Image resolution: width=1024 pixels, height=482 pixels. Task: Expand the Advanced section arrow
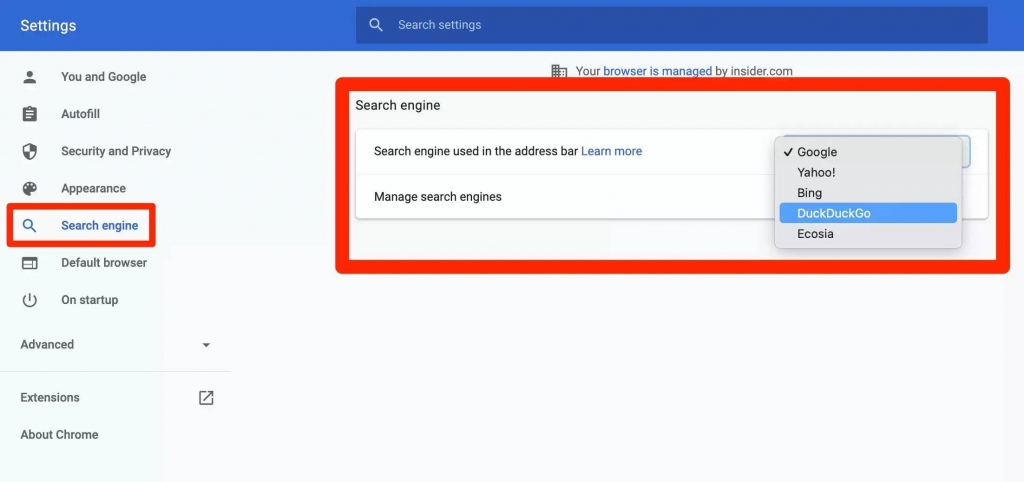coord(206,345)
